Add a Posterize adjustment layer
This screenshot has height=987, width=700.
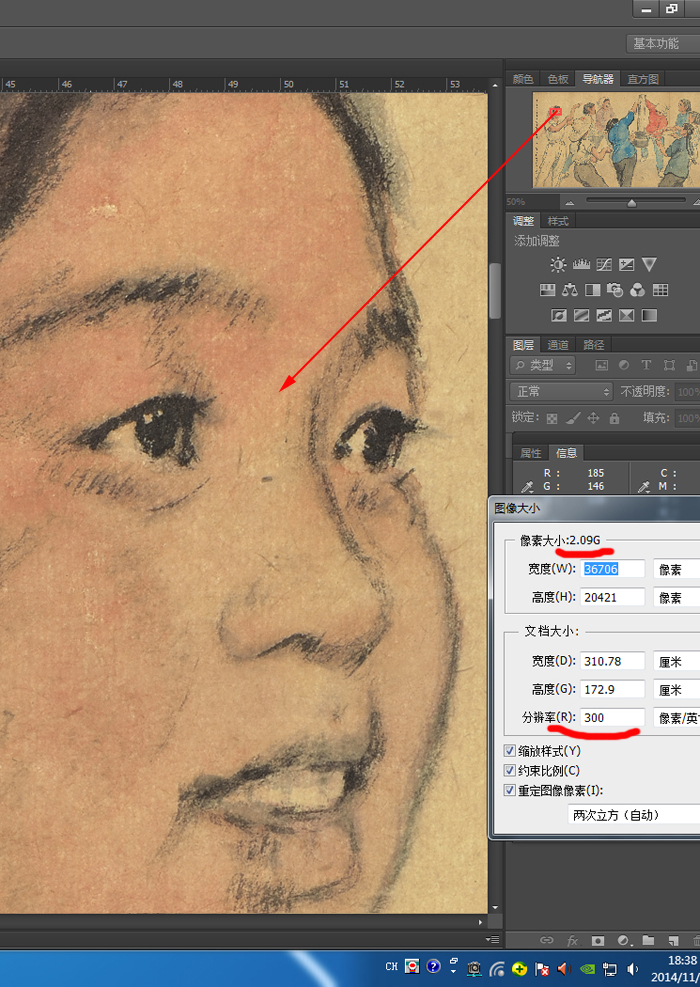[581, 315]
